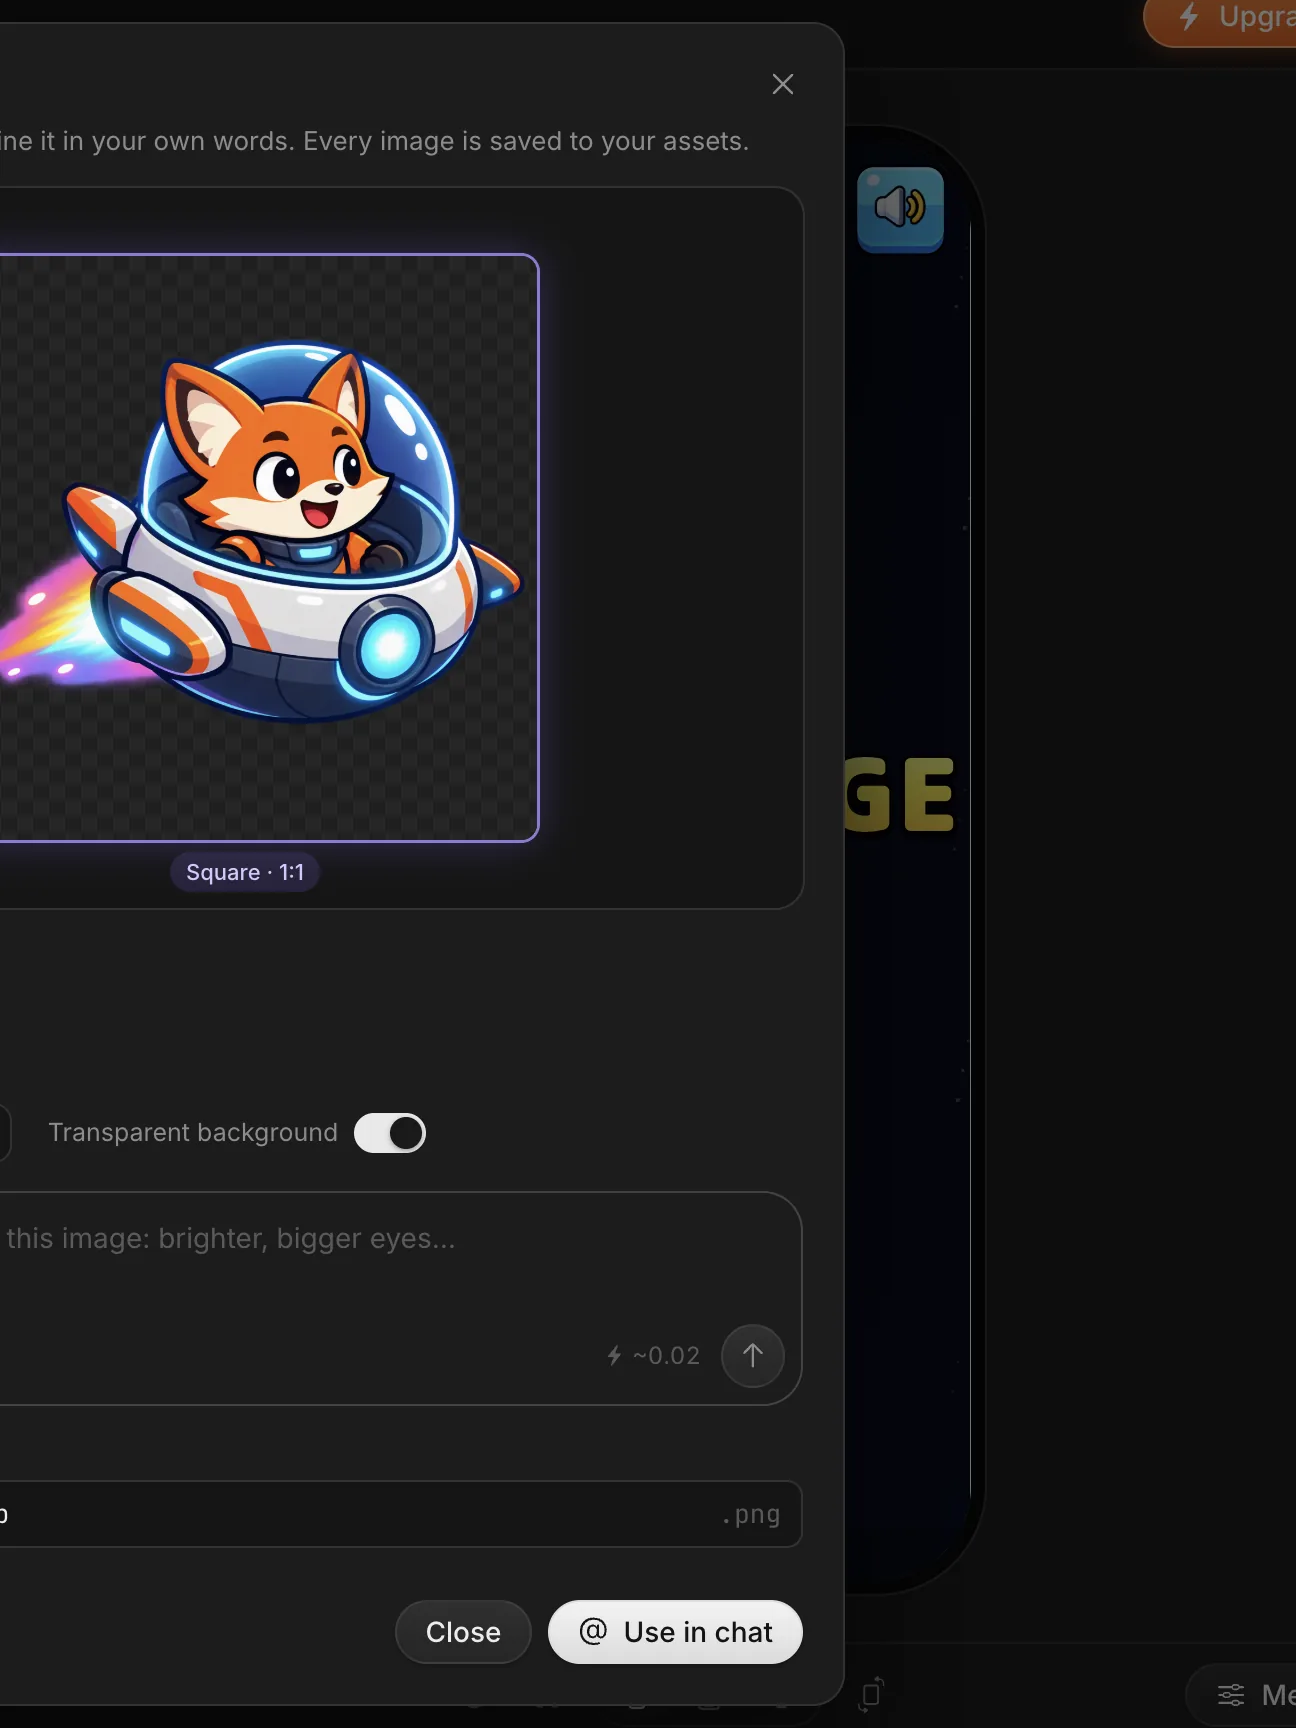The image size is (1296, 1728).
Task: Mute sound with the speaker icon
Action: click(x=900, y=209)
